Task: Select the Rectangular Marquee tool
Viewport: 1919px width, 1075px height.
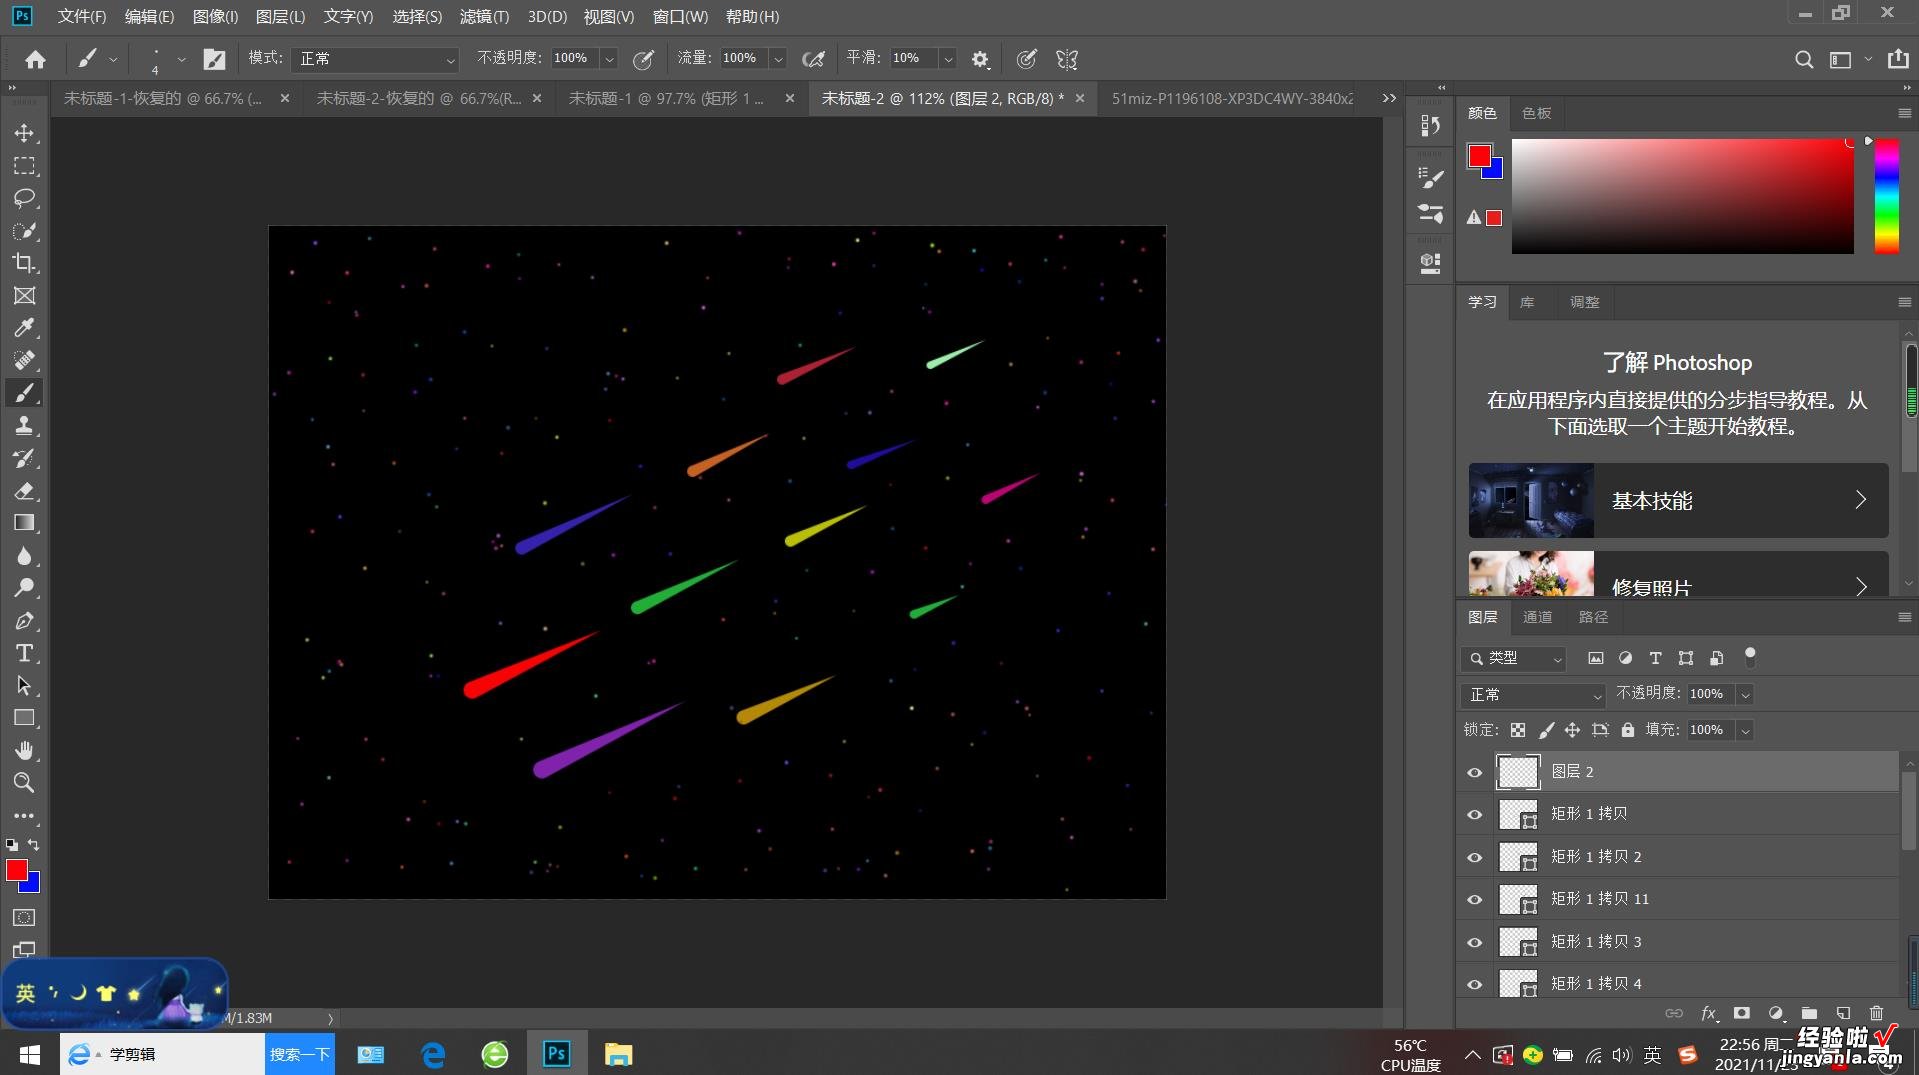Action: (24, 166)
